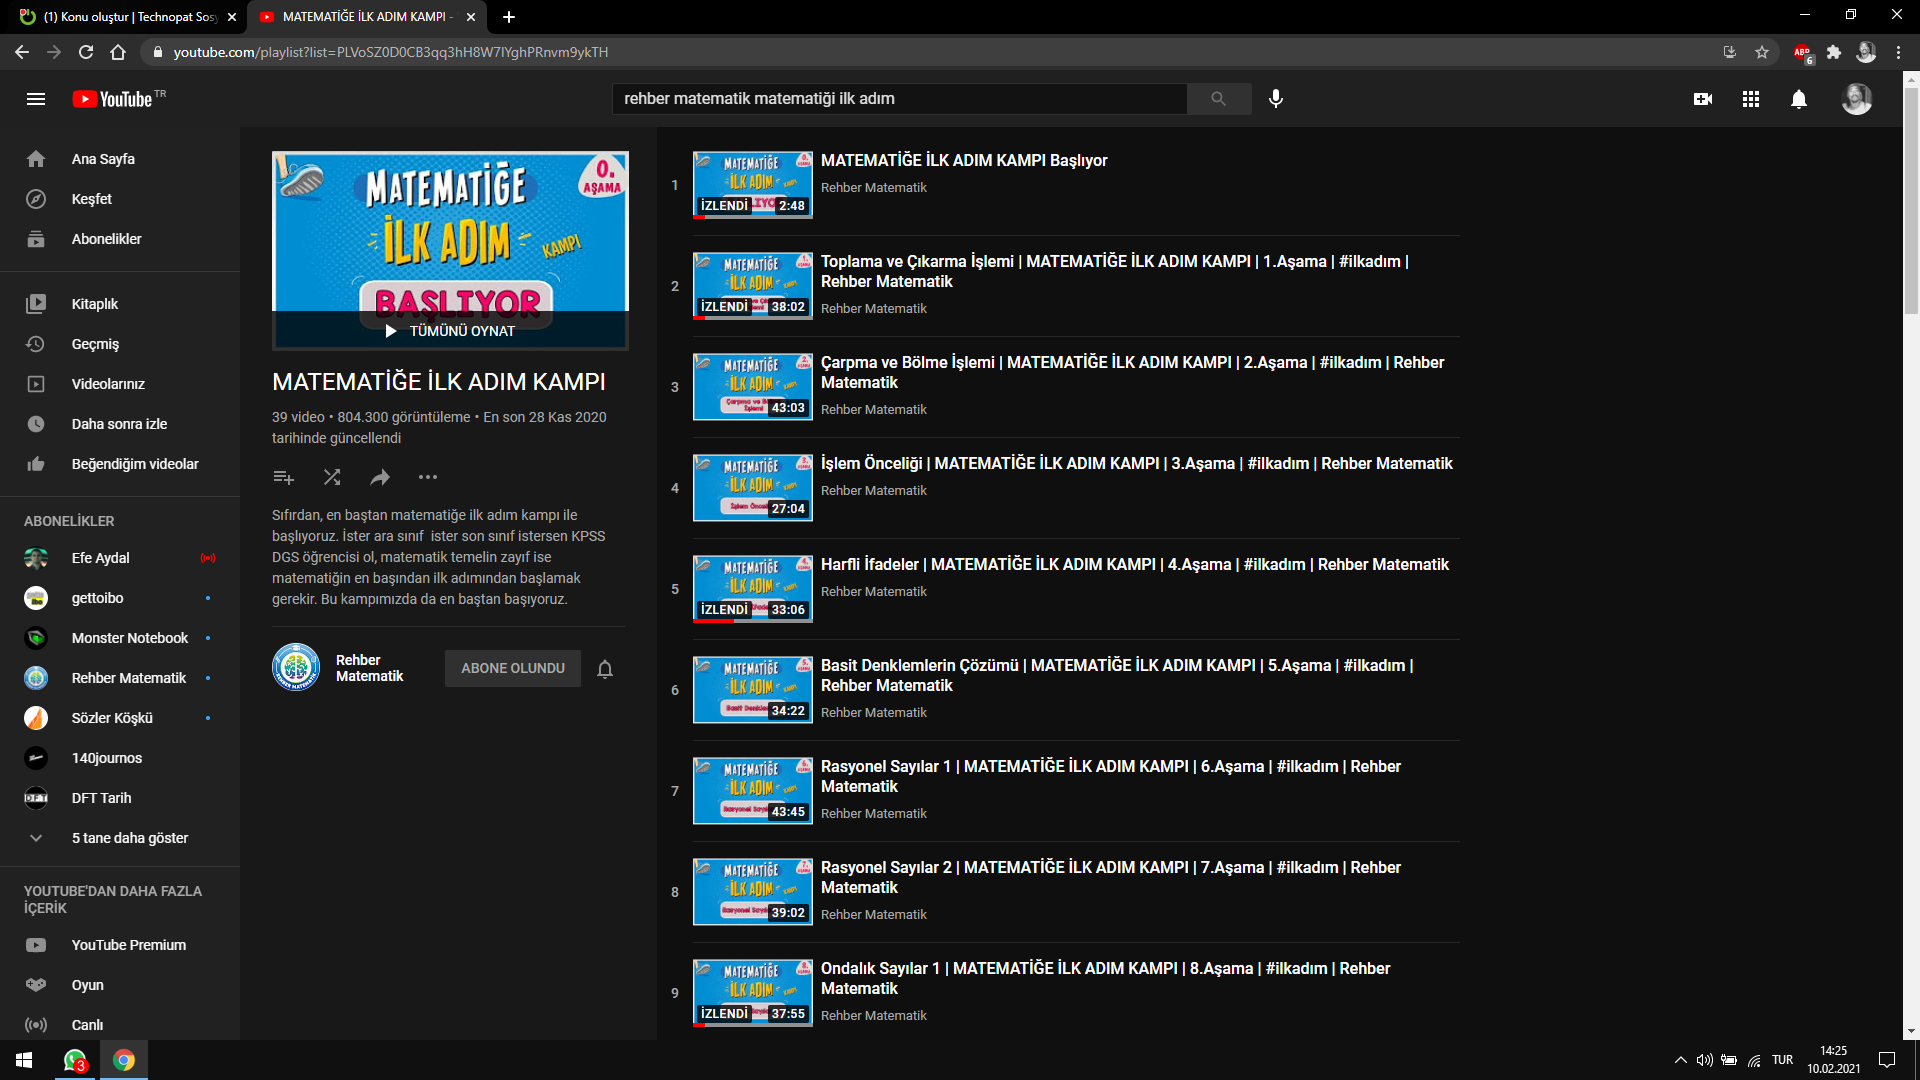This screenshot has width=1920, height=1080.
Task: Click the shuffle playlist icon
Action: click(x=332, y=477)
